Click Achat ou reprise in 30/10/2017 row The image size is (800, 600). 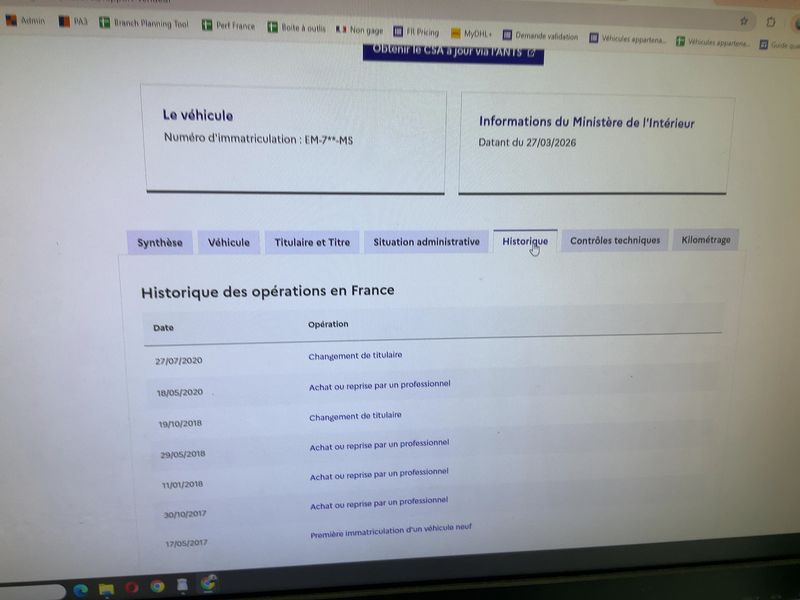(379, 503)
